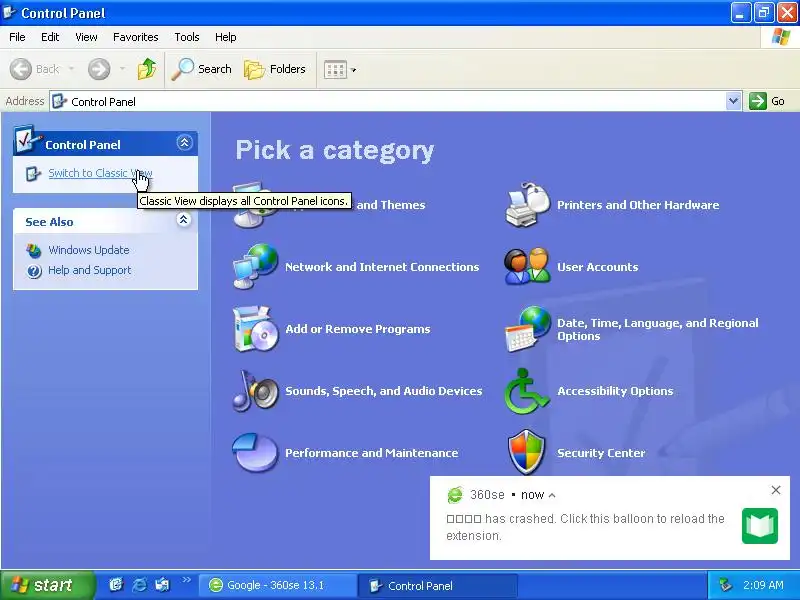The height and width of the screenshot is (600, 800).
Task: Open Sounds, Speech, and Audio Devices link
Action: coord(384,391)
